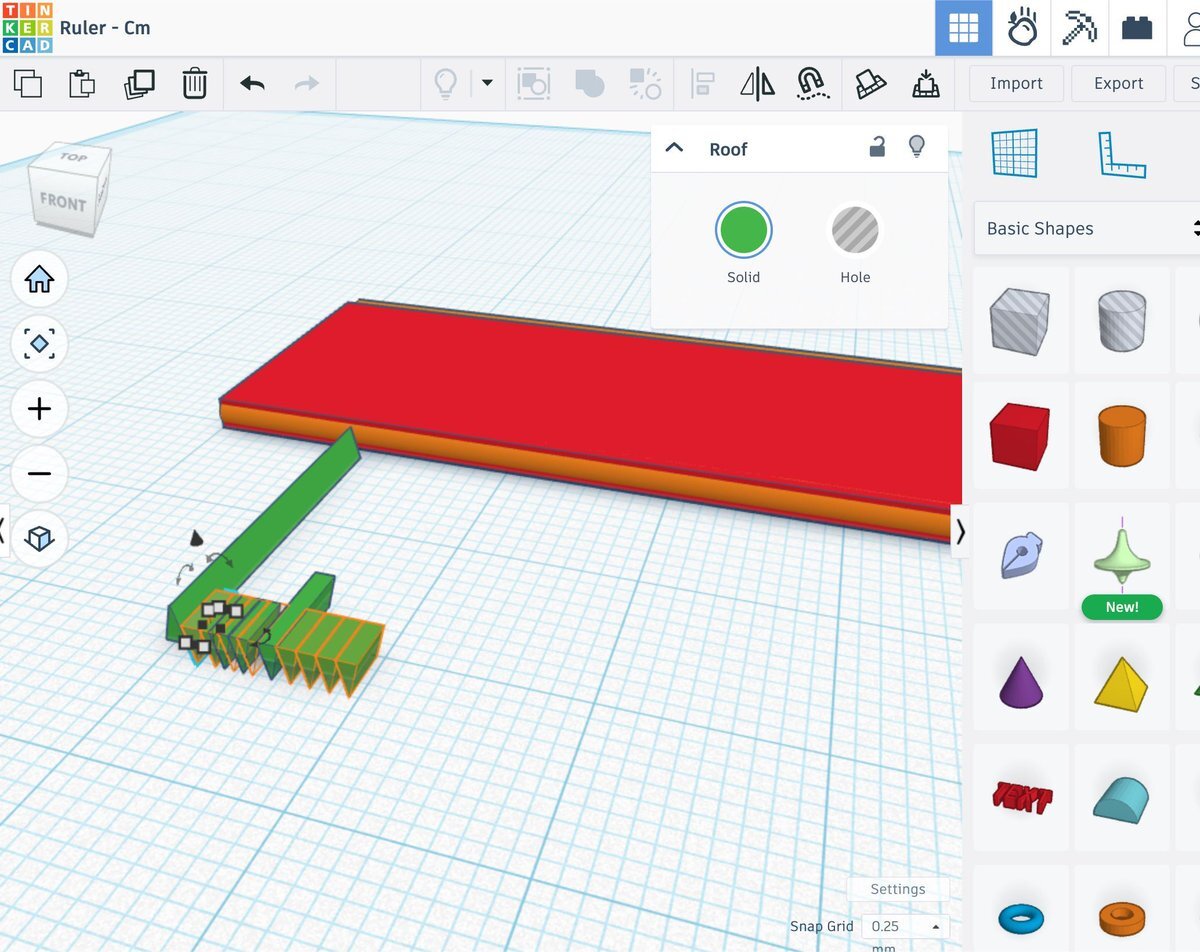The height and width of the screenshot is (952, 1200).
Task: Open the Snap Grid value dropdown
Action: pyautogui.click(x=905, y=926)
